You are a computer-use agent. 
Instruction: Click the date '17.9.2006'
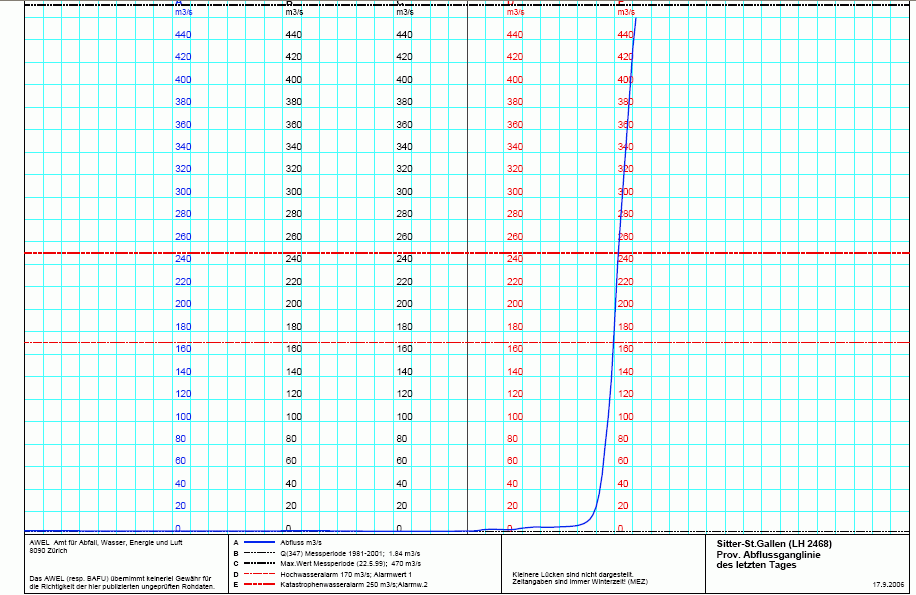tap(888, 584)
